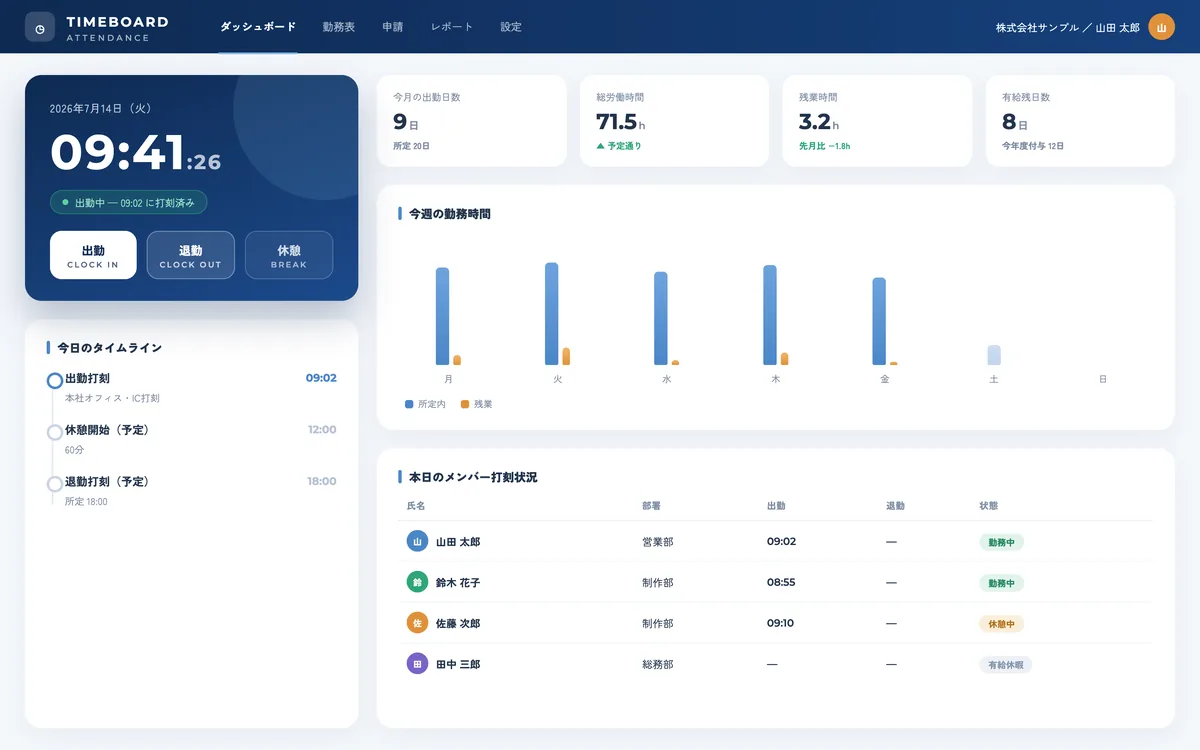Click 鈴木 花子's green avatar icon
The height and width of the screenshot is (750, 1200).
click(417, 582)
